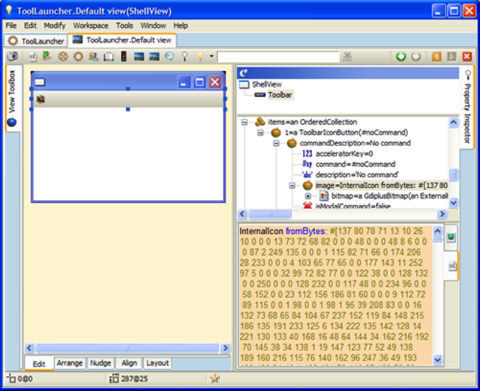Click the lightbulb icon in the toolbar

(200, 56)
